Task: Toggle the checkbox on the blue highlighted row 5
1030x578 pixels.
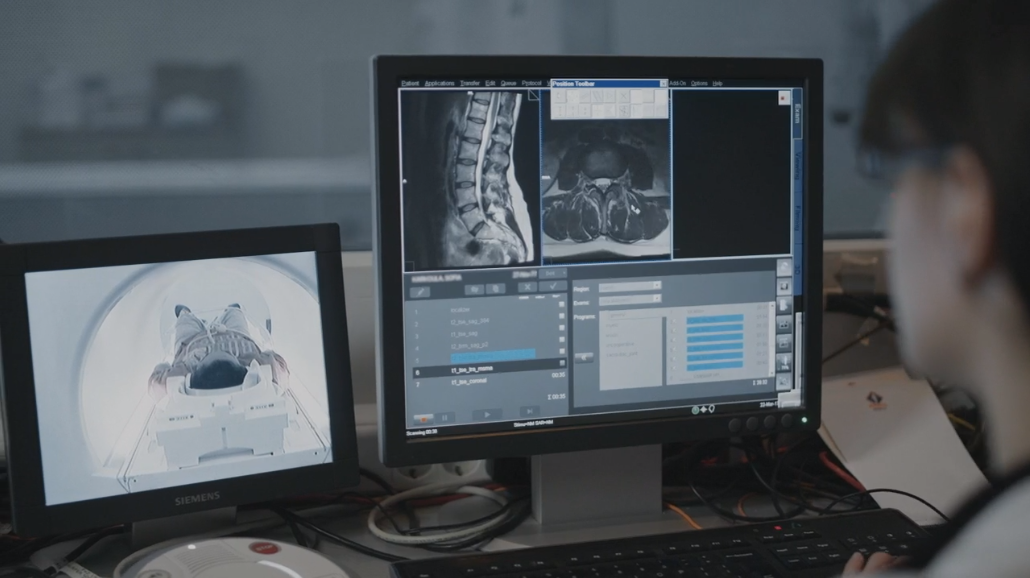Action: tap(562, 351)
